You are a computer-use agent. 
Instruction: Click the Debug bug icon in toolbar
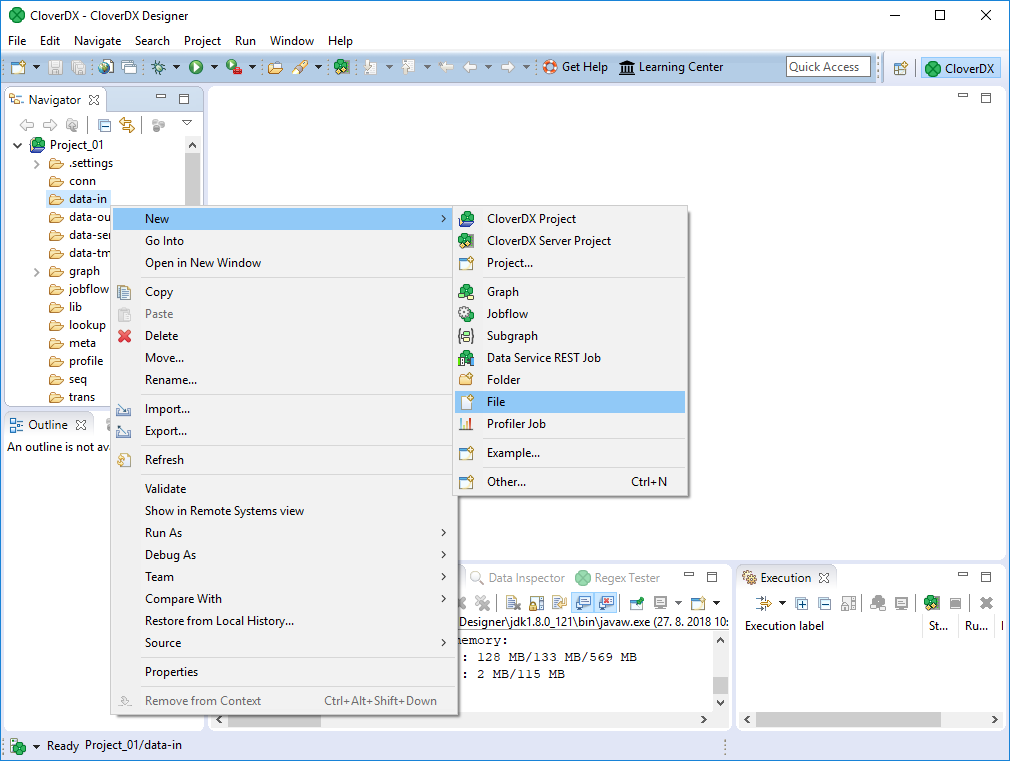[x=158, y=67]
